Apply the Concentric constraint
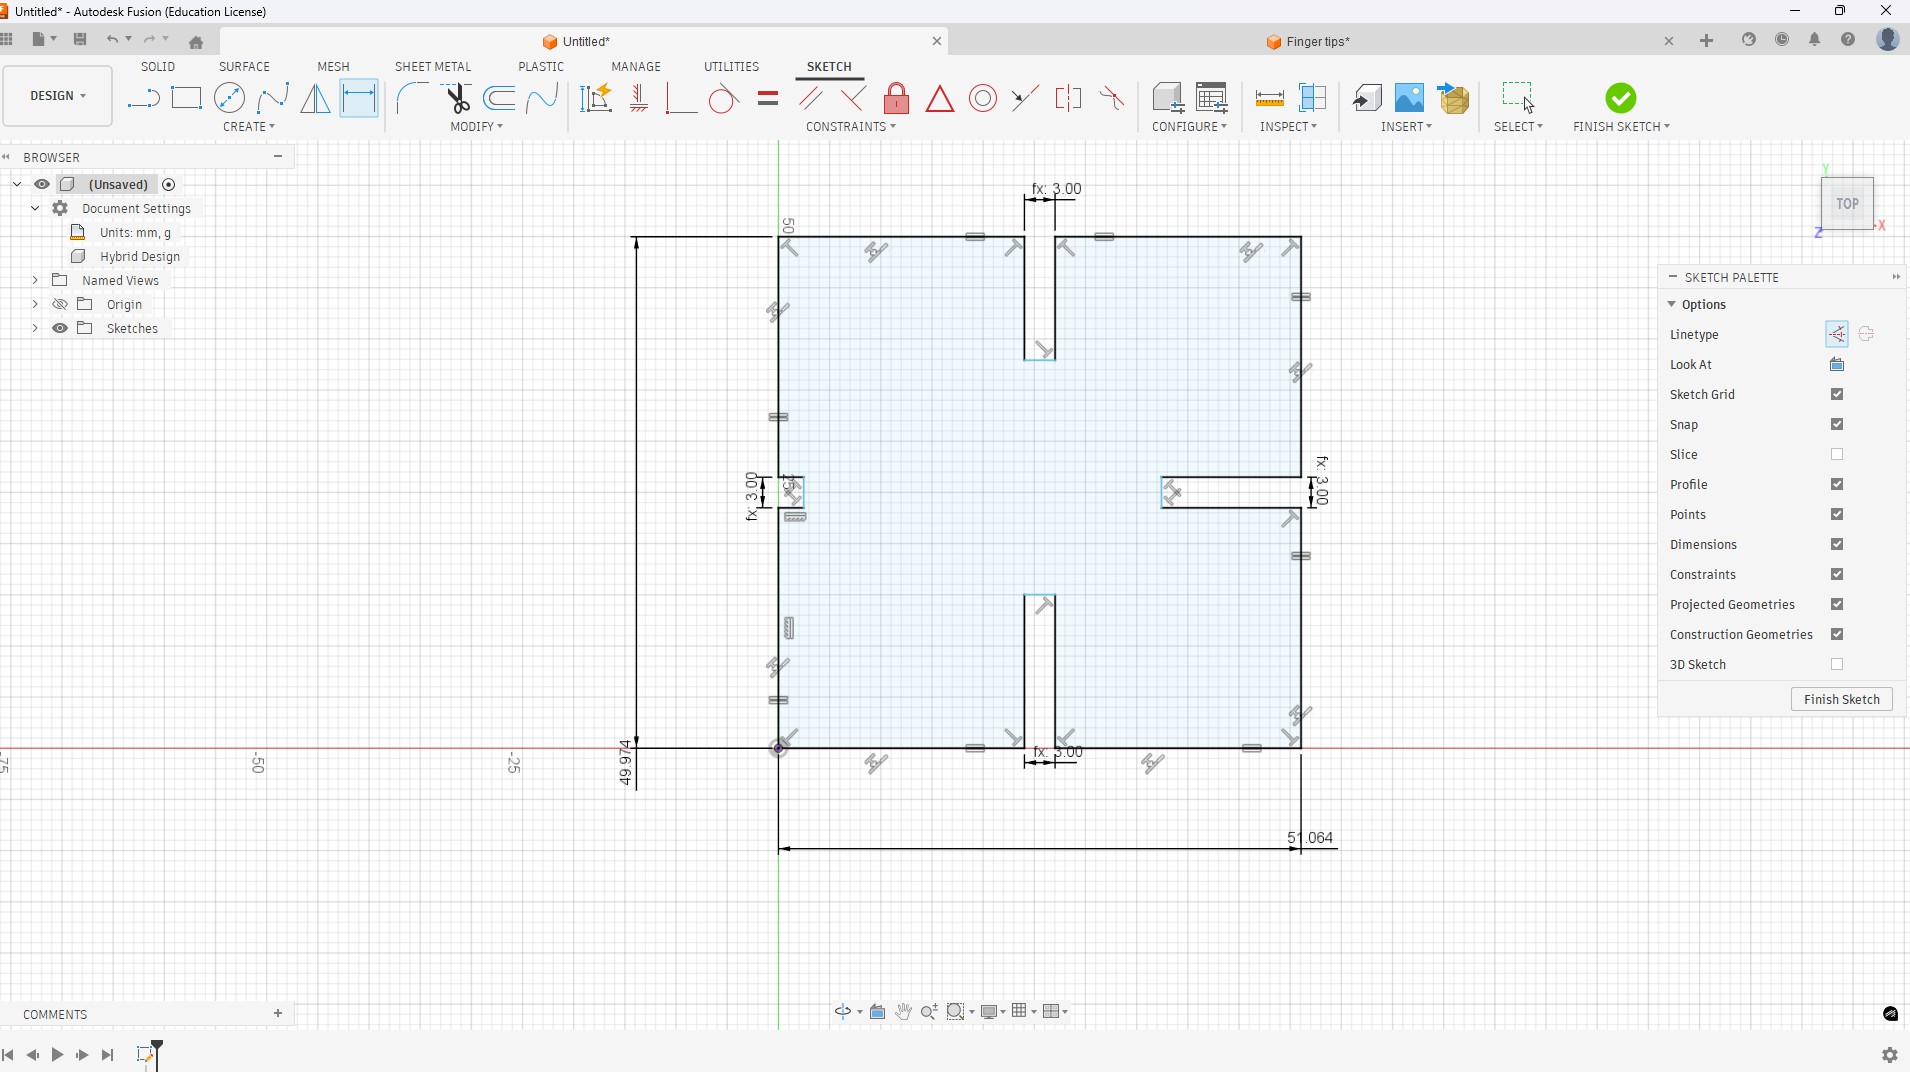Image resolution: width=1910 pixels, height=1072 pixels. pyautogui.click(x=983, y=98)
